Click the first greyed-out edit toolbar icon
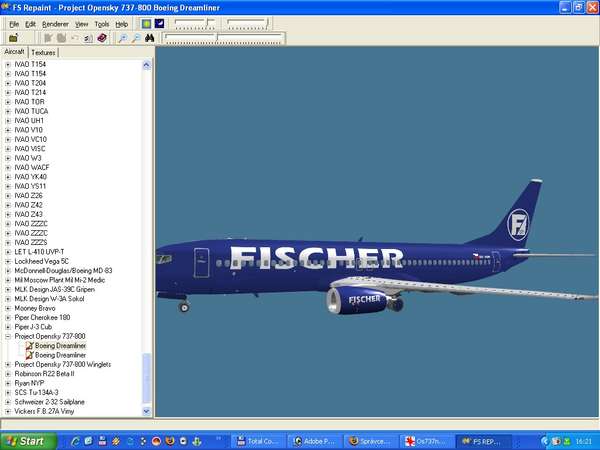The height and width of the screenshot is (450, 600). [48, 38]
